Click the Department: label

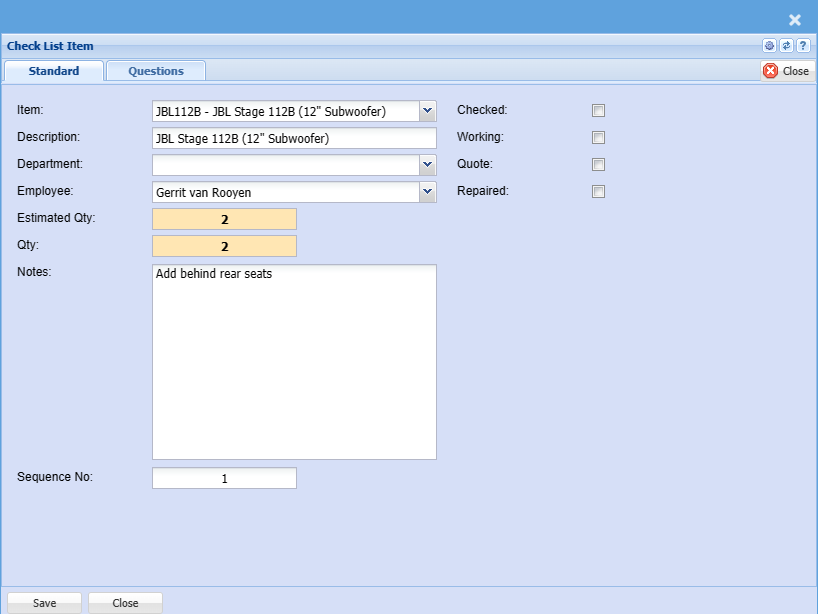50,164
